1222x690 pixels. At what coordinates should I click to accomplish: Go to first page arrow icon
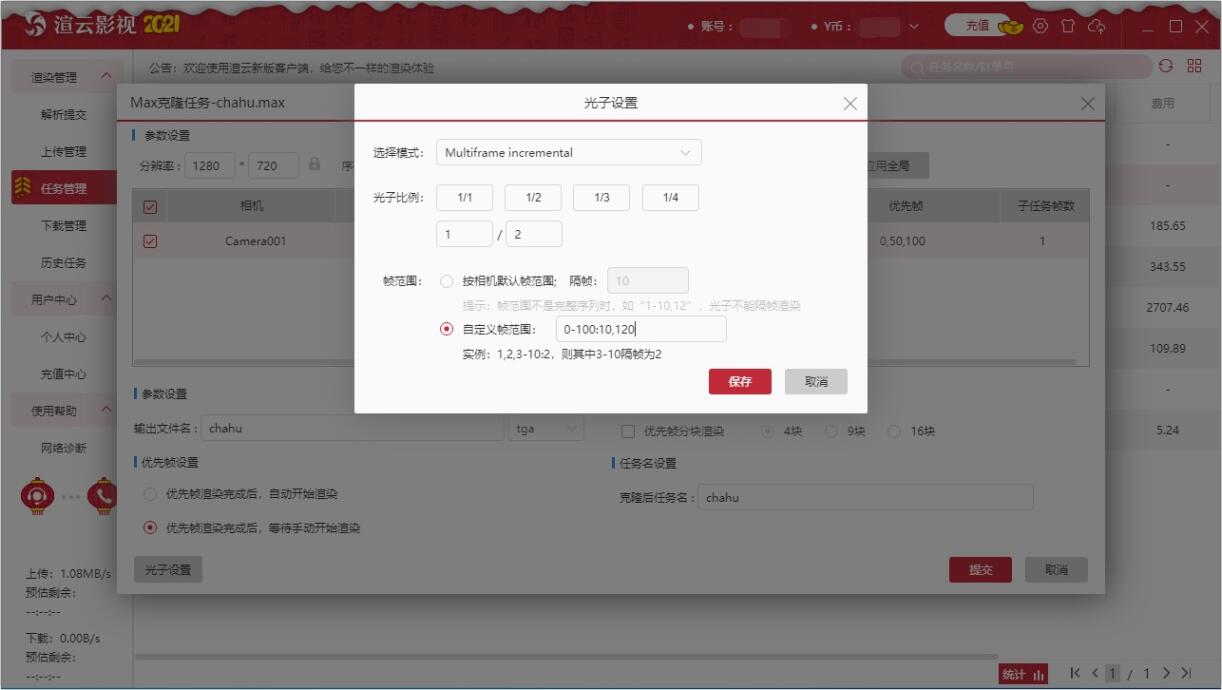[1075, 673]
